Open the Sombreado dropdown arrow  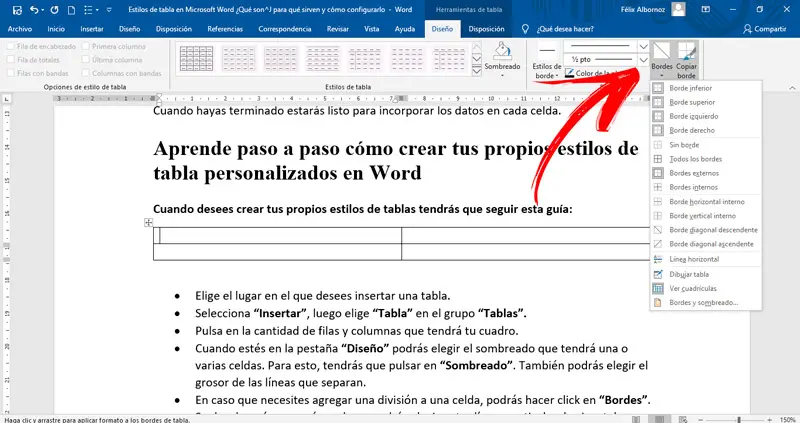tap(503, 76)
